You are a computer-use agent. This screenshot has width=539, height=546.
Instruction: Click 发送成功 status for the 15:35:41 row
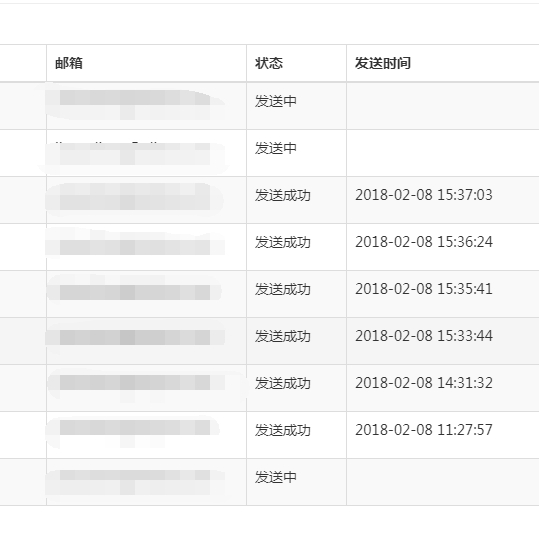pos(283,289)
